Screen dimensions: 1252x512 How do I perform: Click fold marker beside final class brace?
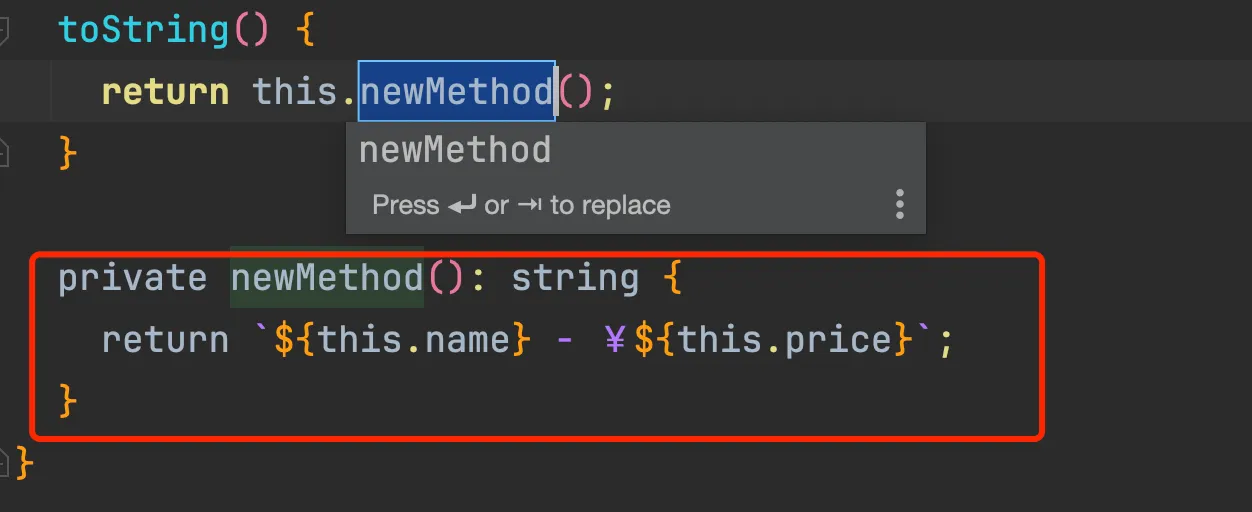click(x=3, y=463)
